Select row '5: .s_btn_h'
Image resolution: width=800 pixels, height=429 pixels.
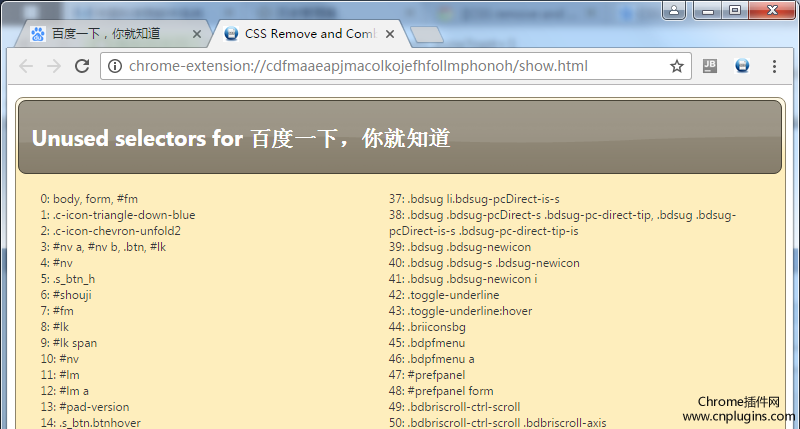click(x=68, y=279)
